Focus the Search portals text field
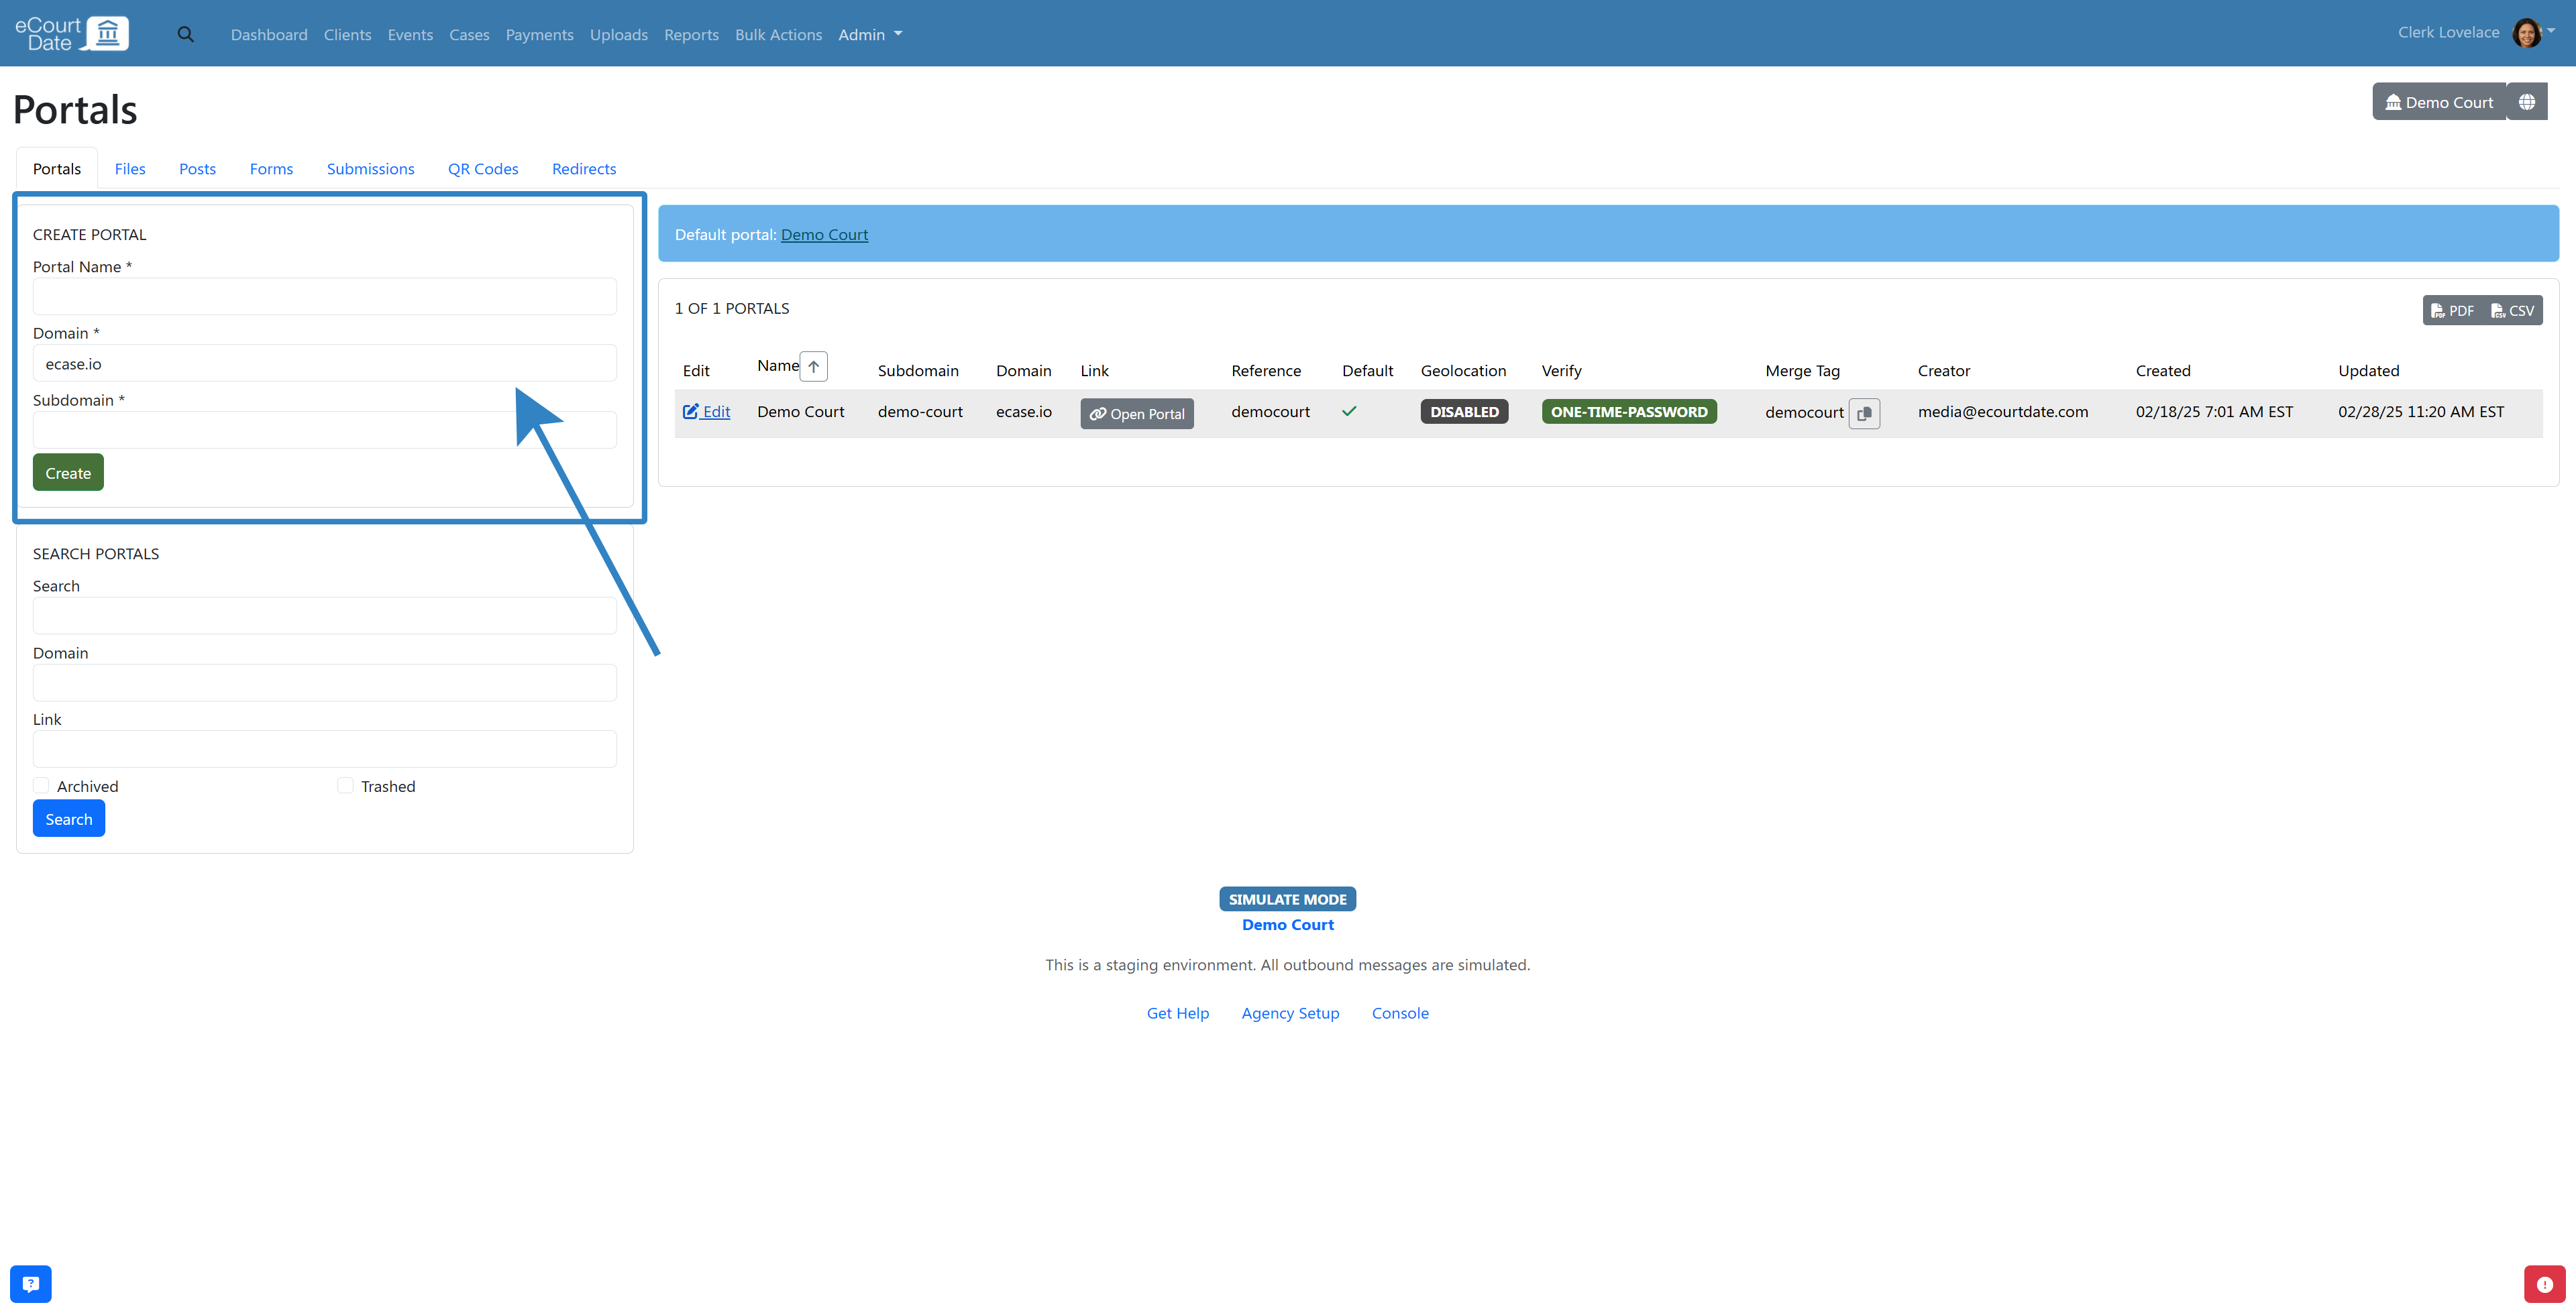 pos(325,616)
